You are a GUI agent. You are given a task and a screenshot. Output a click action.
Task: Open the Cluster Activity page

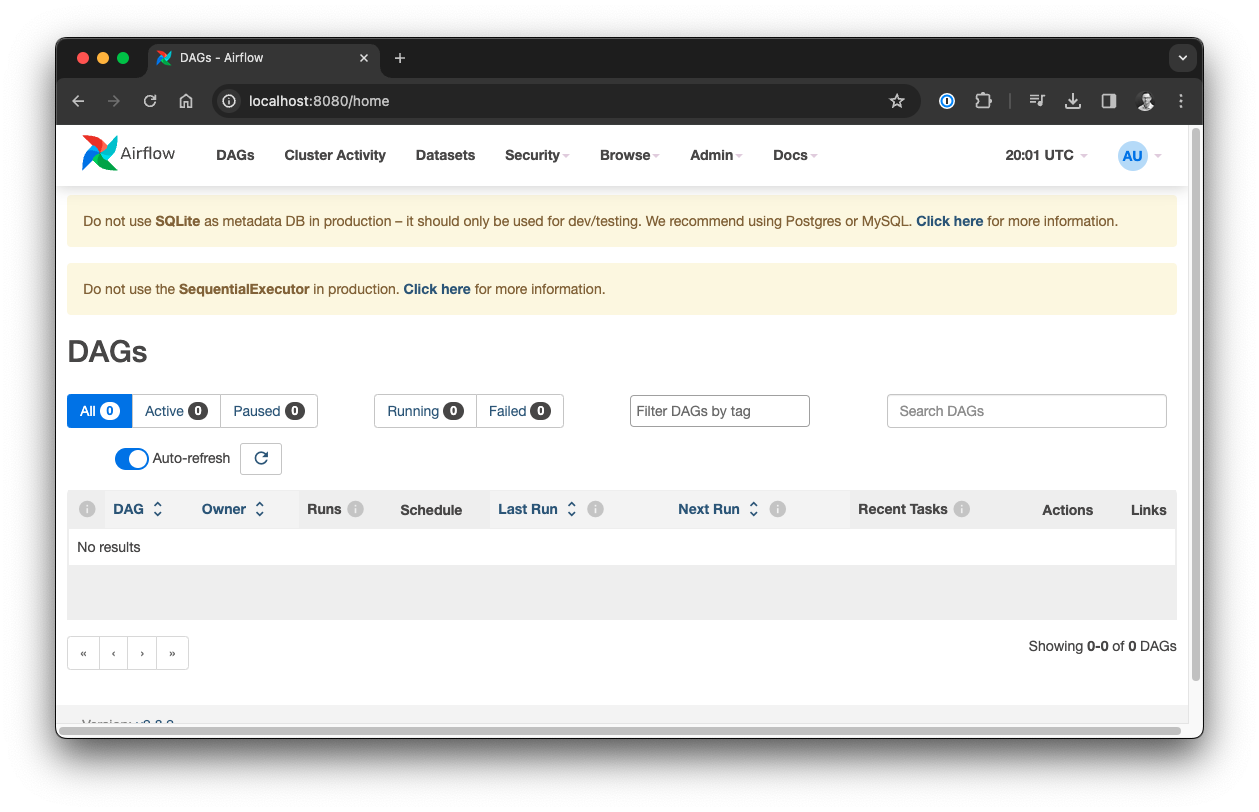pos(335,155)
